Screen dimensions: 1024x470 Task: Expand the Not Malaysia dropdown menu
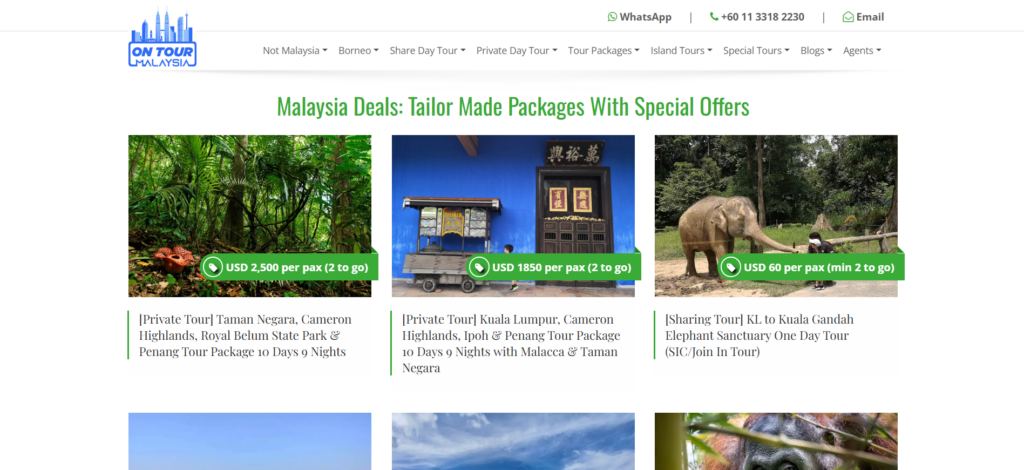pos(295,50)
